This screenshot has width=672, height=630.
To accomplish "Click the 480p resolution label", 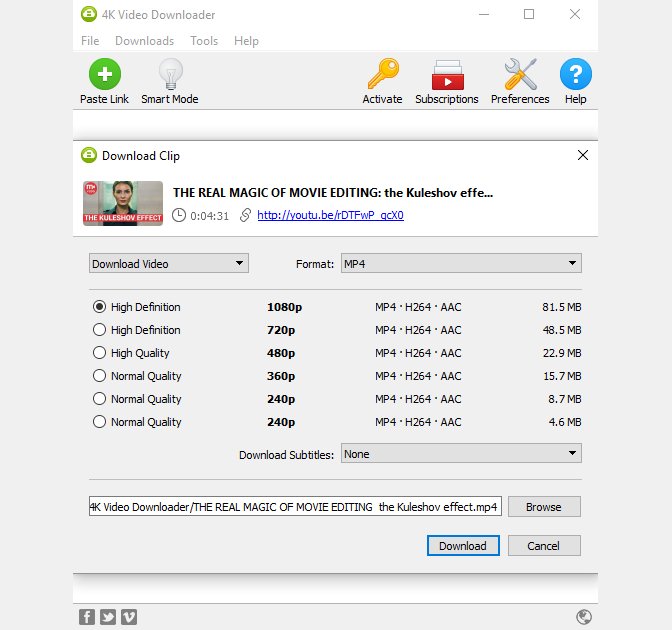I will coord(281,353).
